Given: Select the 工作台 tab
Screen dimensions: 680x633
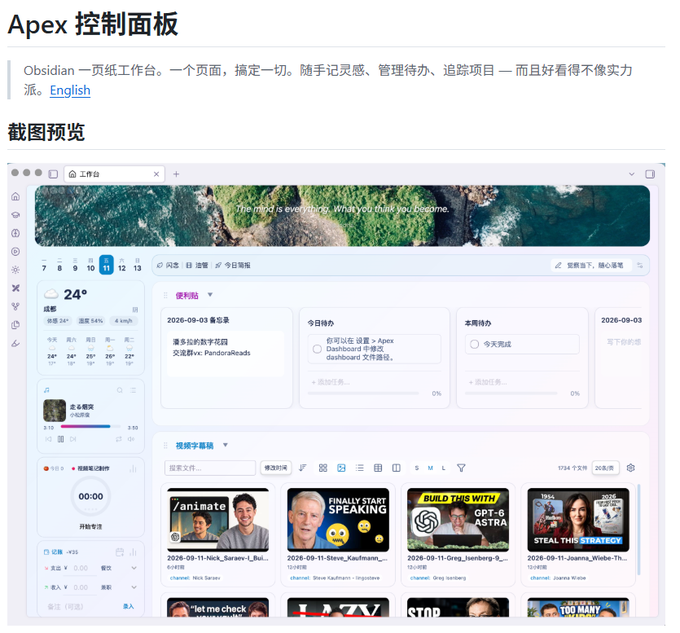Looking at the screenshot, I should 114,174.
